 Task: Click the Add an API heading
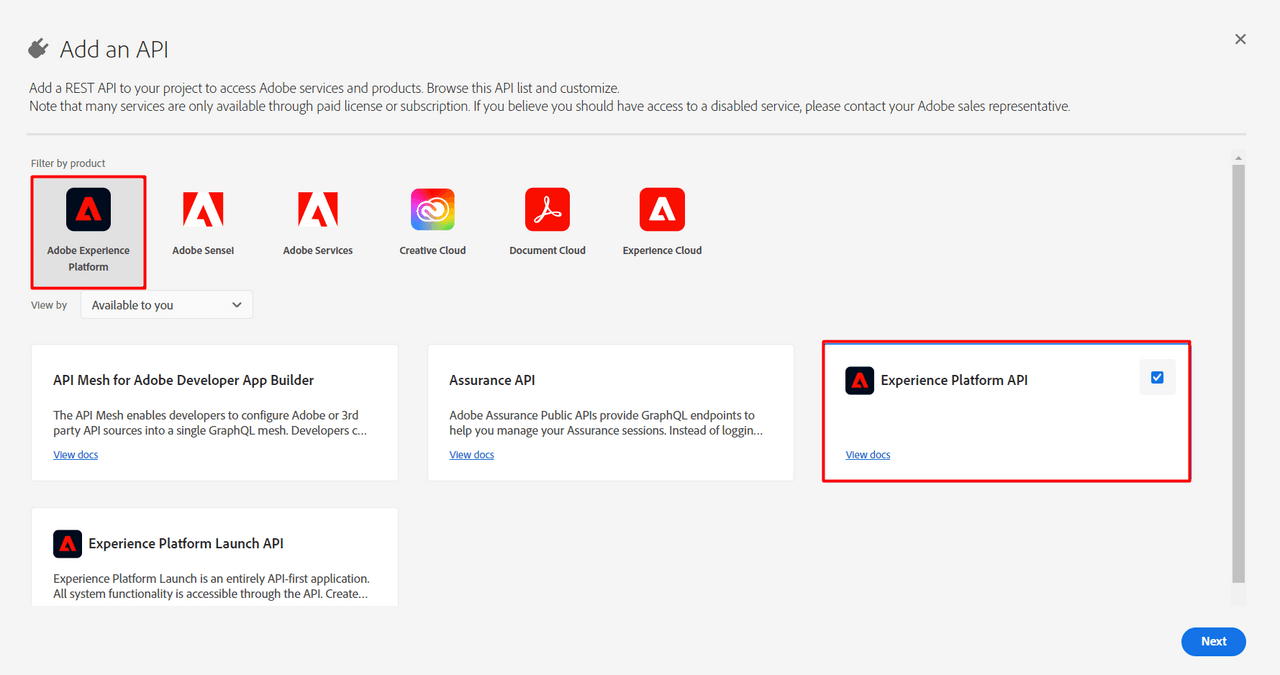tap(115, 49)
